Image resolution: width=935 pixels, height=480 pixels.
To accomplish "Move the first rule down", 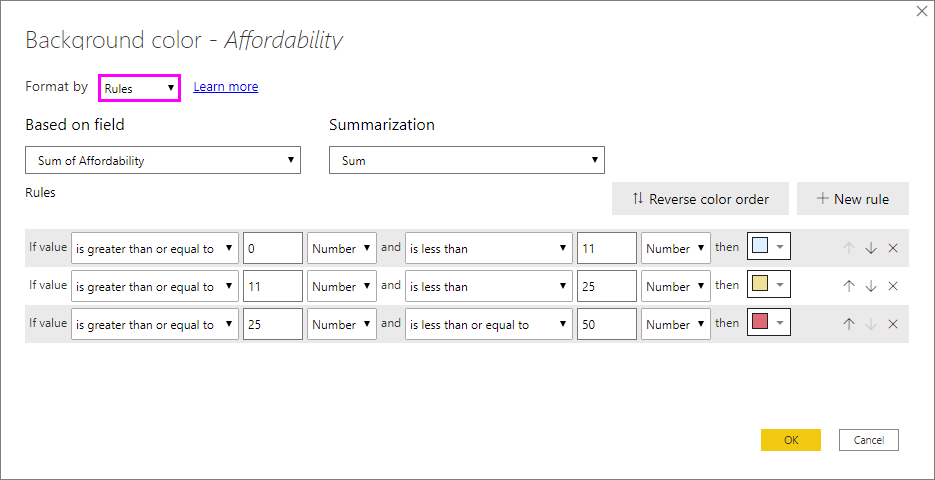I will [x=871, y=248].
